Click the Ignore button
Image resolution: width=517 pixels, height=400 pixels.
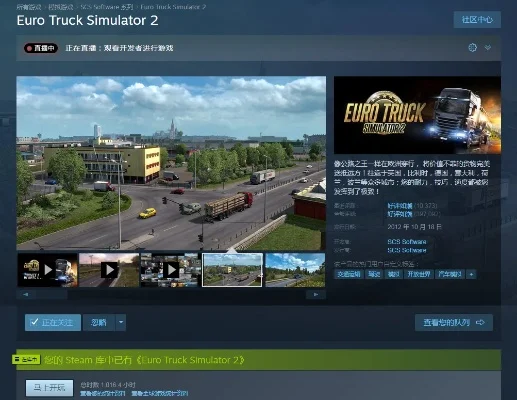pos(99,322)
